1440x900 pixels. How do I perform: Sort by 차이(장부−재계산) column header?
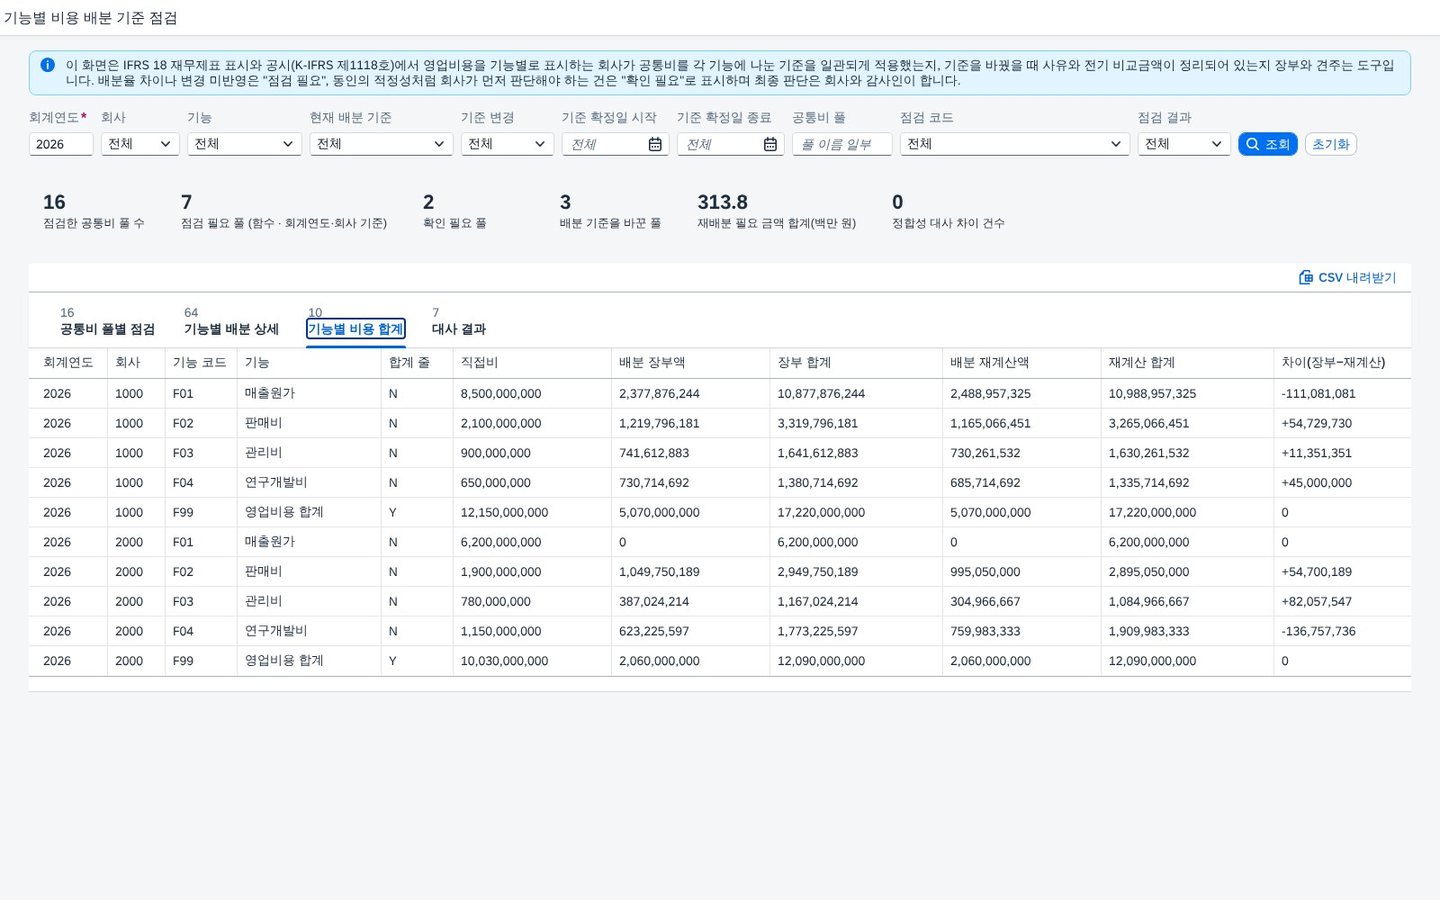coord(1333,362)
